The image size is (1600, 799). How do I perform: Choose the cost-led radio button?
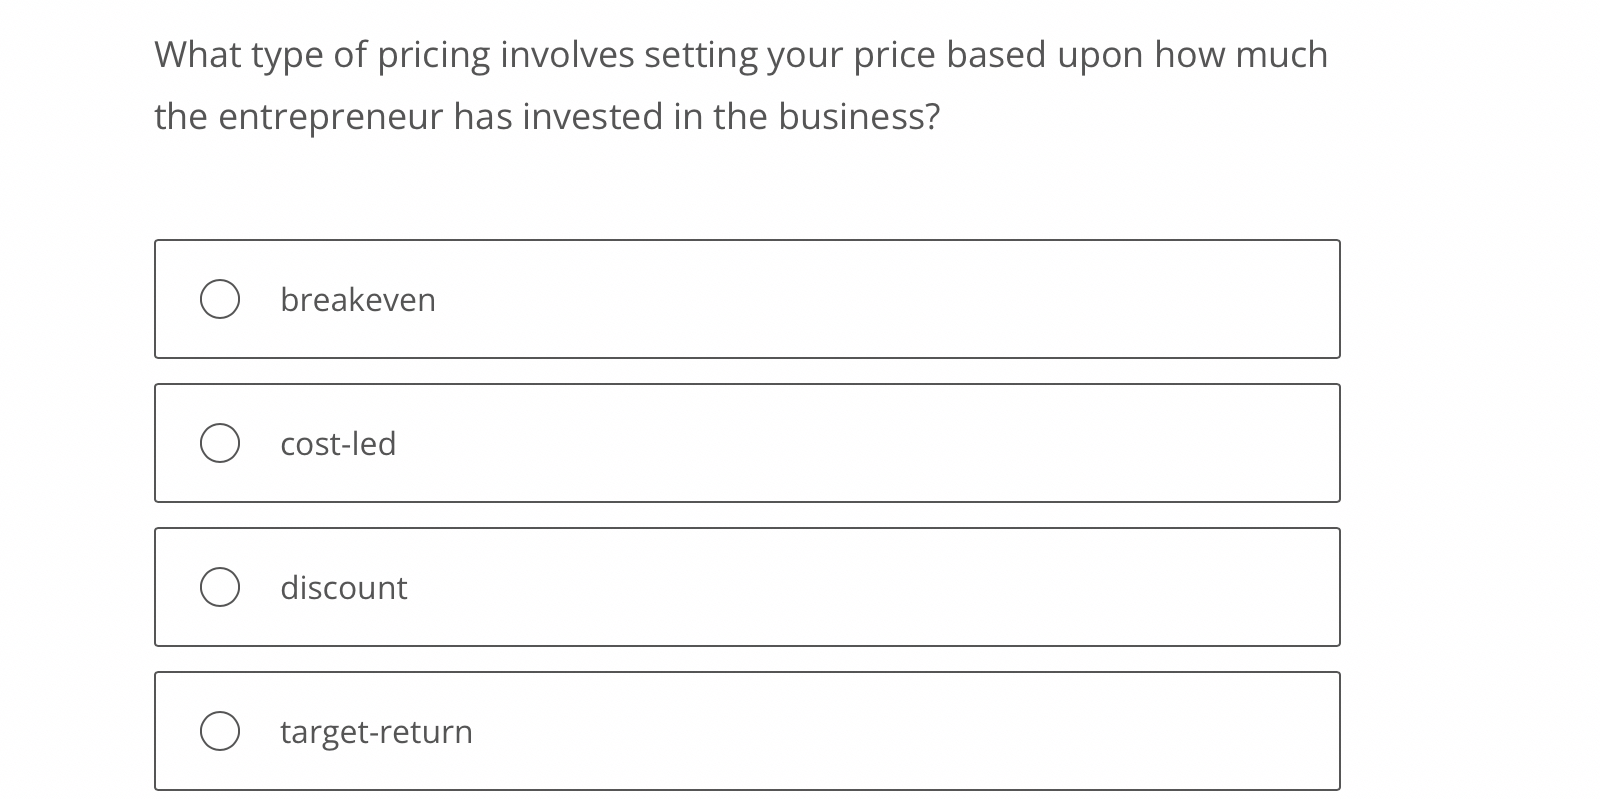(220, 443)
